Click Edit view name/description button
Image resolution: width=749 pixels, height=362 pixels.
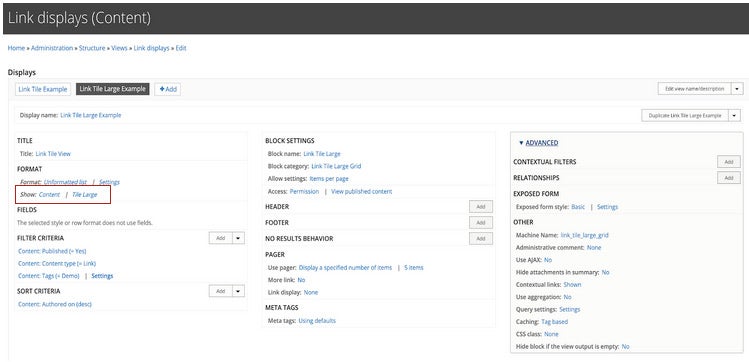point(695,89)
